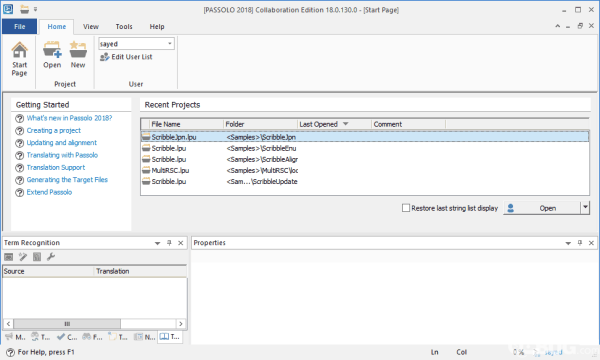
Task: Switch to the View ribbon tab
Action: [x=91, y=26]
